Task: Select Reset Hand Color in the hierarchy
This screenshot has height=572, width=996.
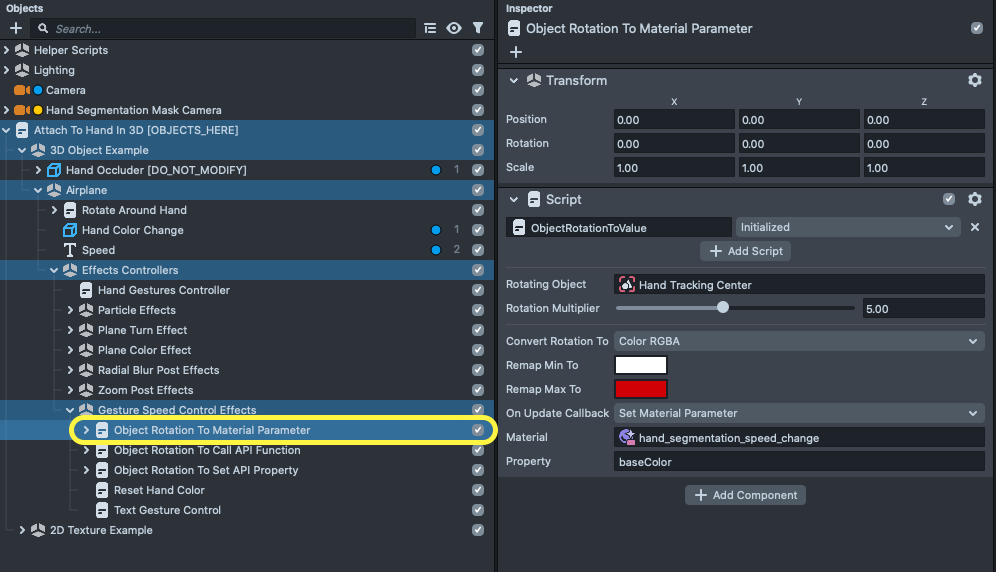Action: 158,490
